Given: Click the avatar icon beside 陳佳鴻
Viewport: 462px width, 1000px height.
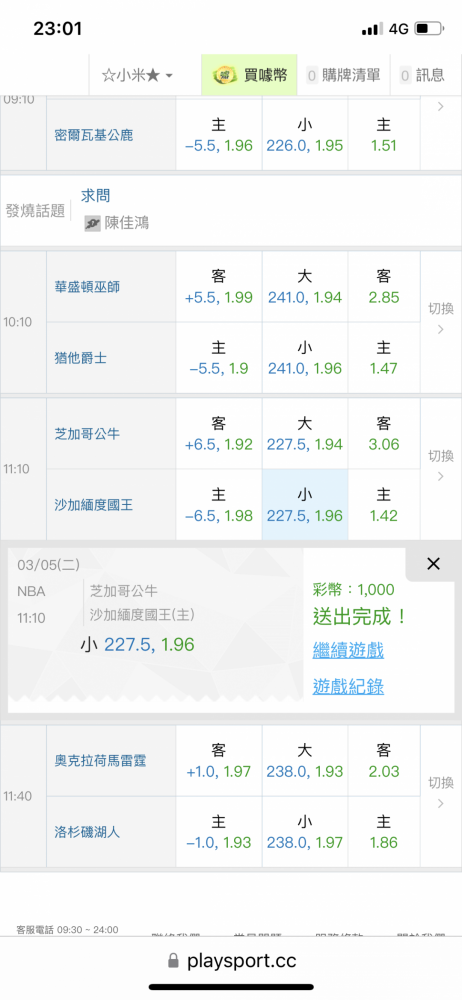Looking at the screenshot, I should (x=93, y=223).
